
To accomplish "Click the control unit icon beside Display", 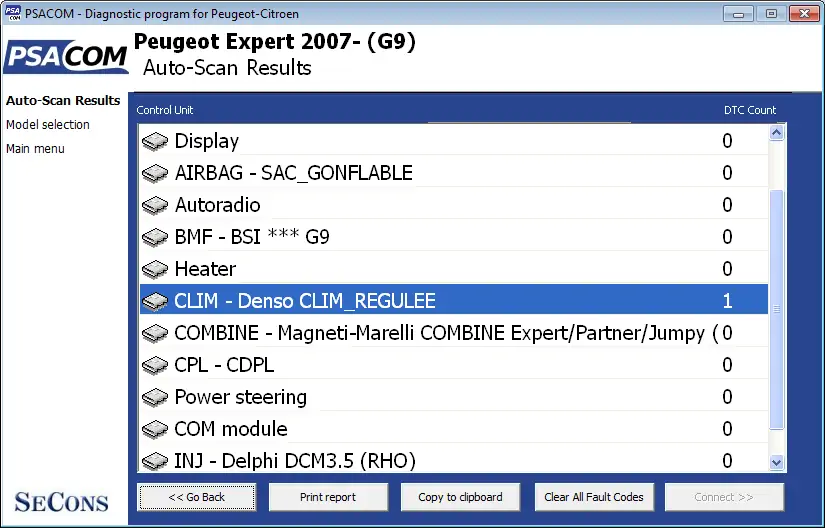I will (155, 141).
